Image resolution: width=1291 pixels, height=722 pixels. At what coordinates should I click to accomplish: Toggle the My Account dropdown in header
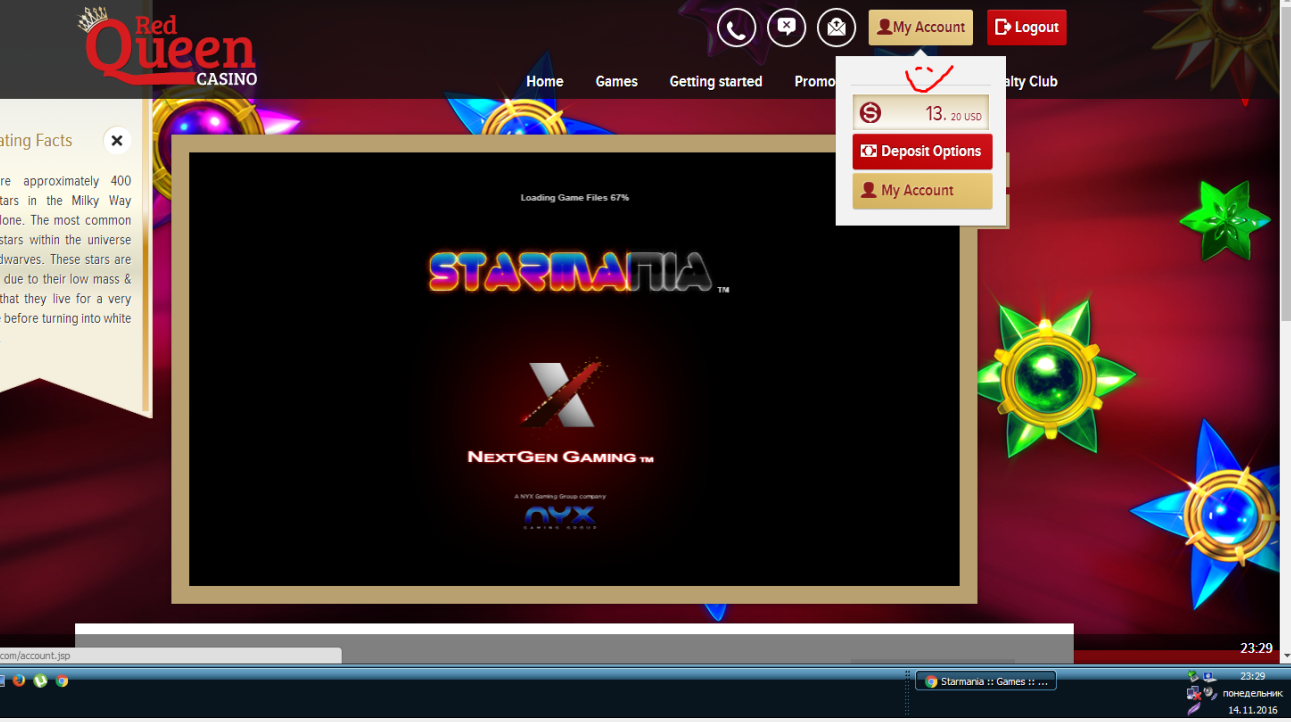pos(920,28)
